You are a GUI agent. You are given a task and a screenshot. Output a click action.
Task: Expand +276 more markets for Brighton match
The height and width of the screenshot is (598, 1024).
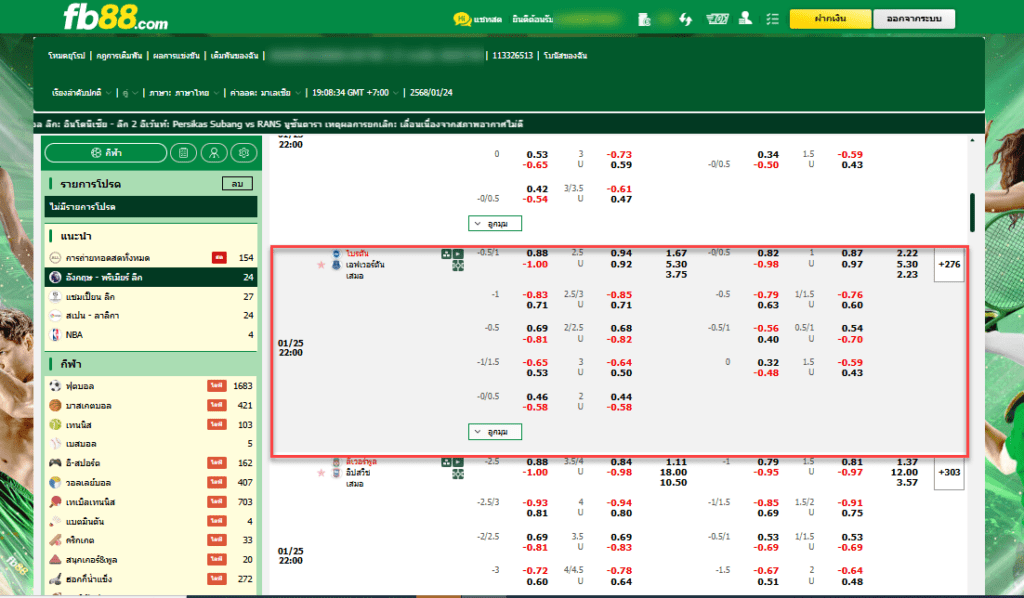coord(949,264)
